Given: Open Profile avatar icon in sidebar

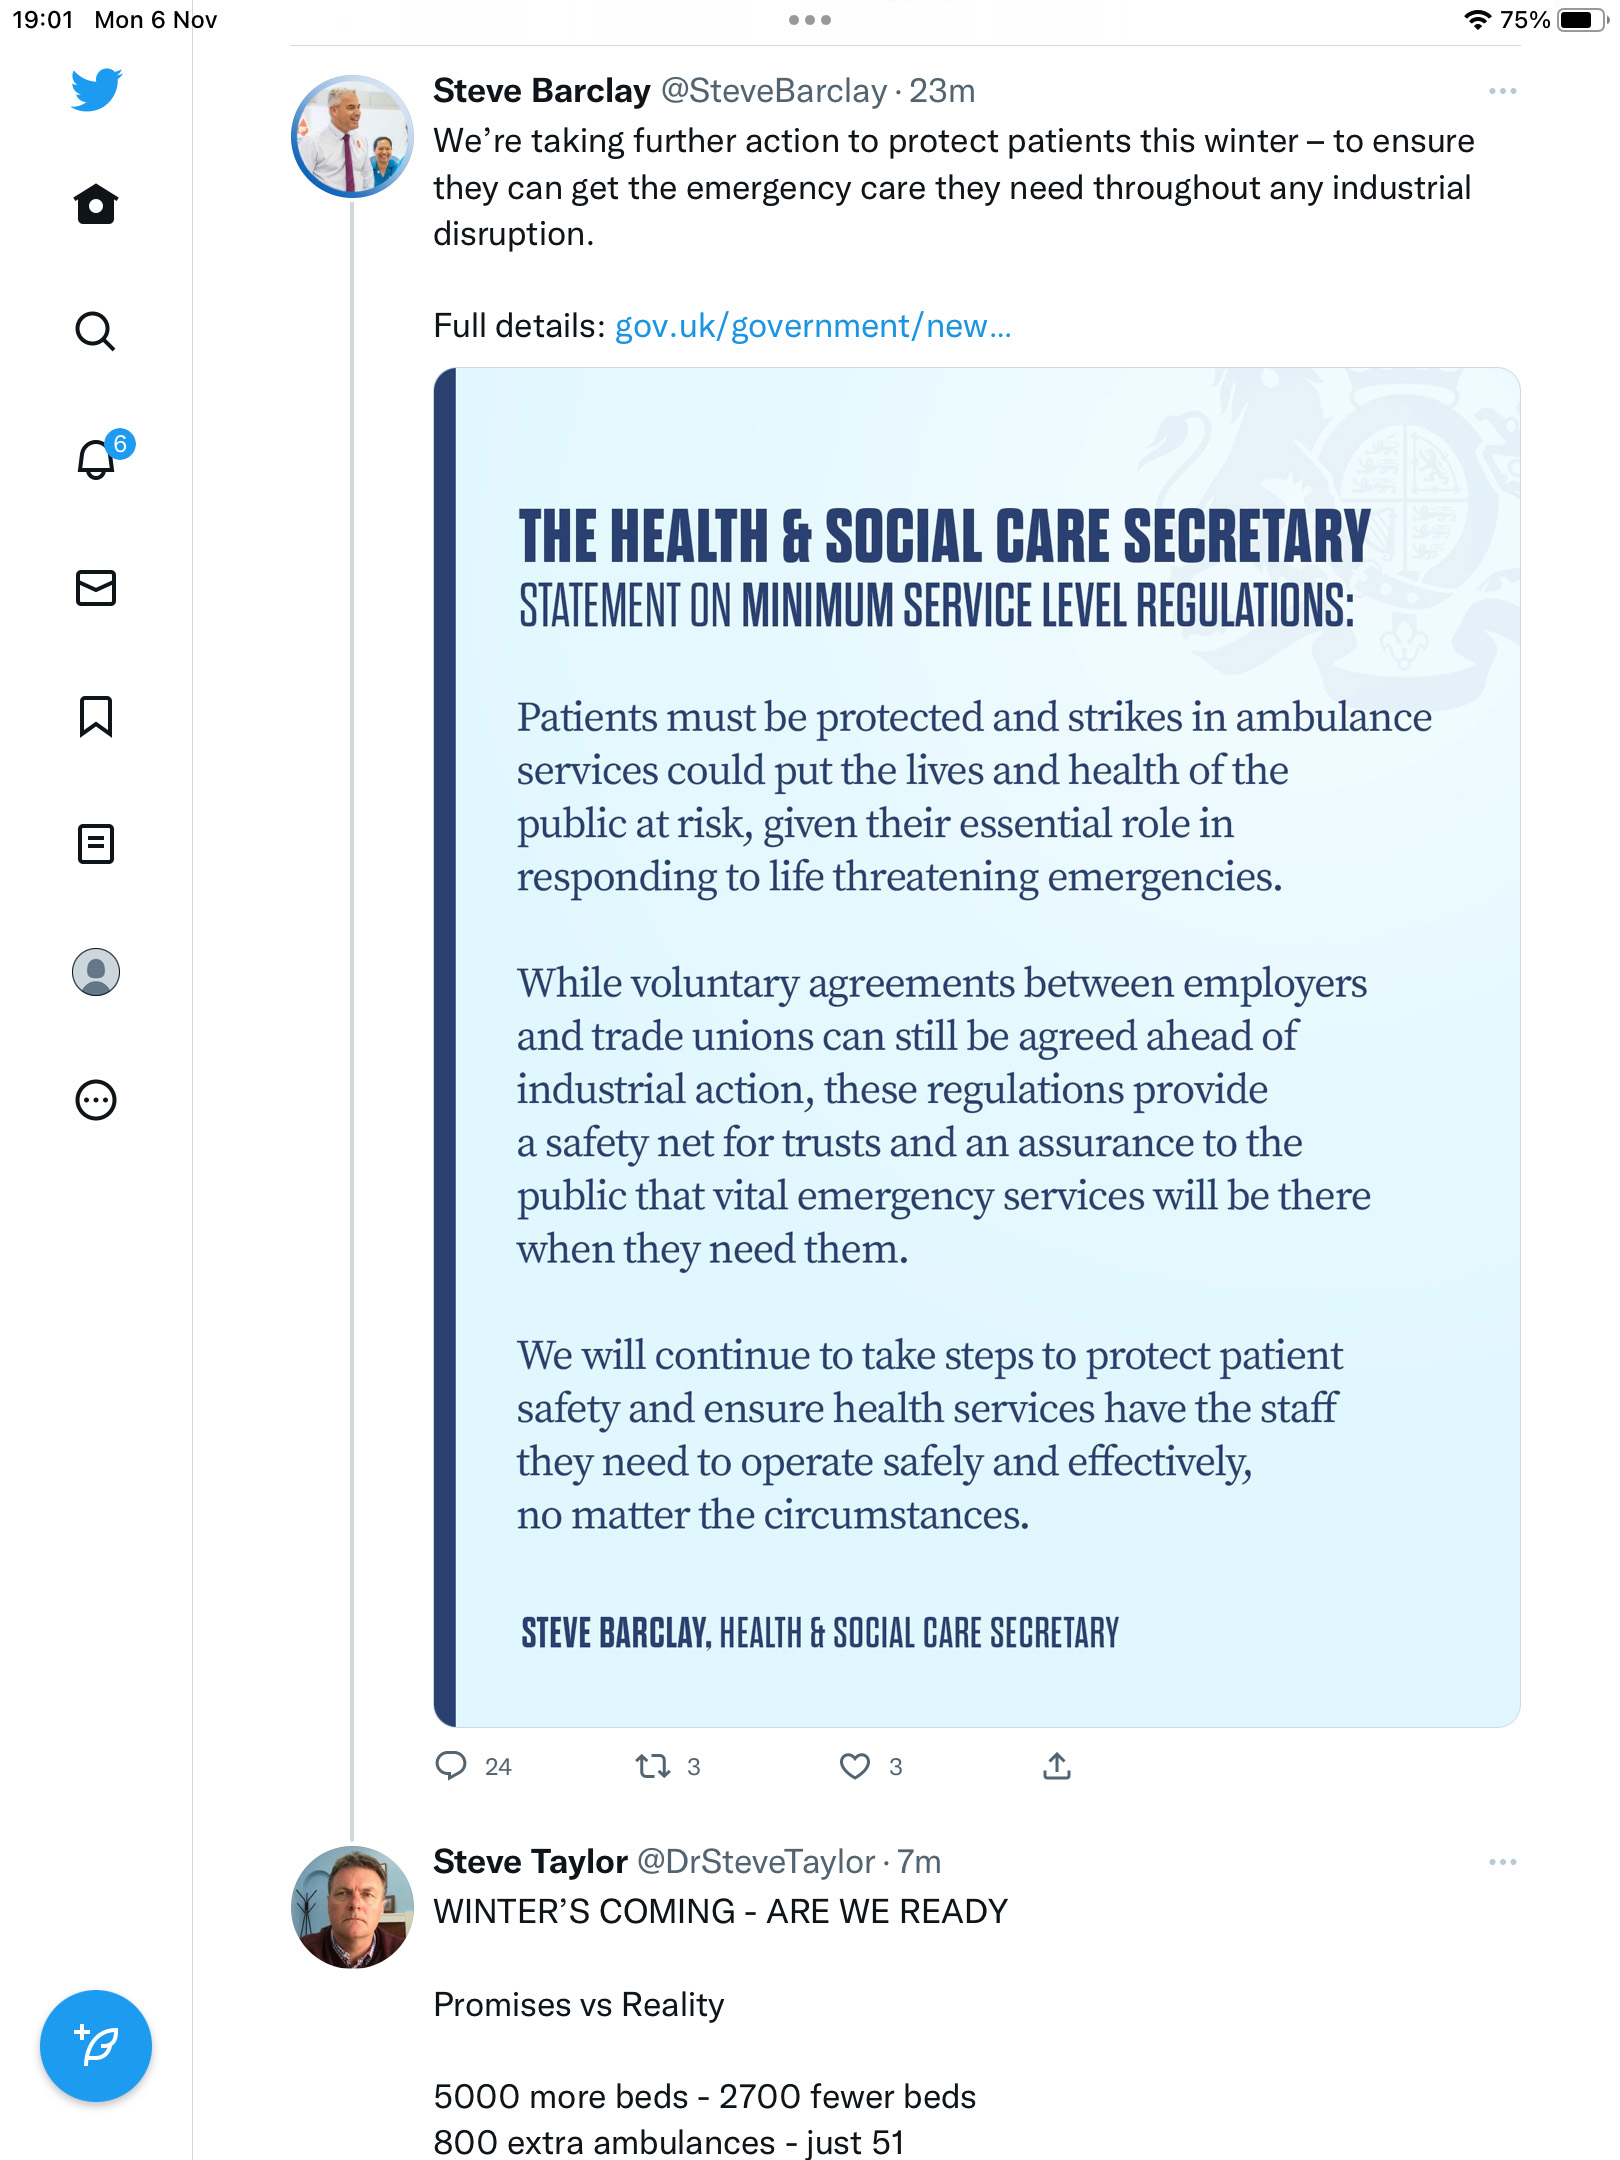Looking at the screenshot, I should pos(96,972).
